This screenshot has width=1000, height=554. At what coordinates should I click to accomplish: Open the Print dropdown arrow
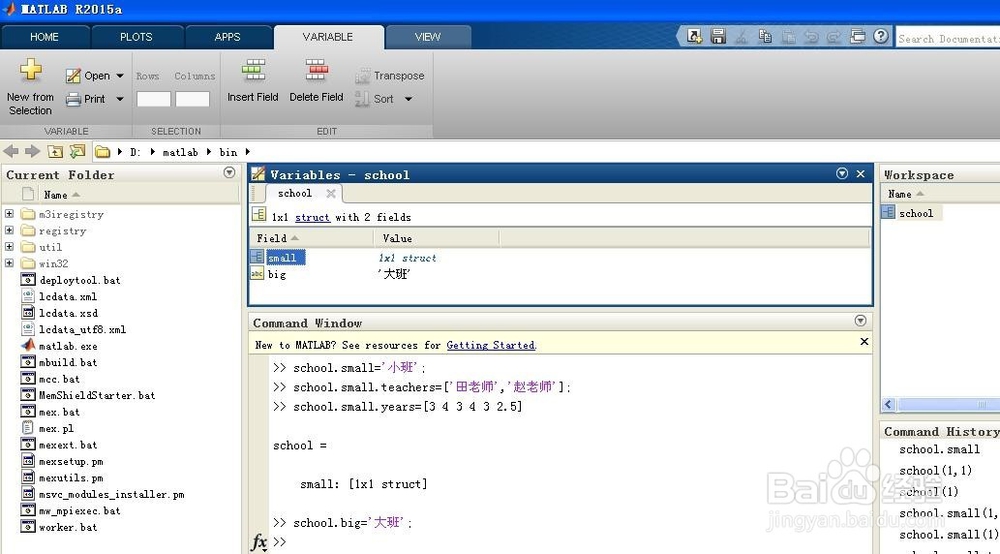point(120,99)
